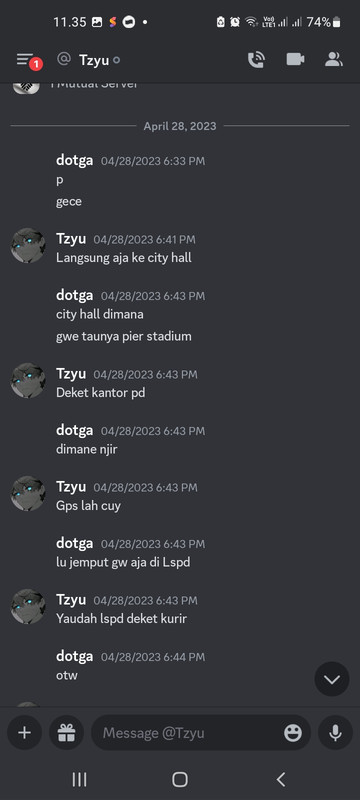
Task: Tap the Android home navigation button
Action: 179,779
